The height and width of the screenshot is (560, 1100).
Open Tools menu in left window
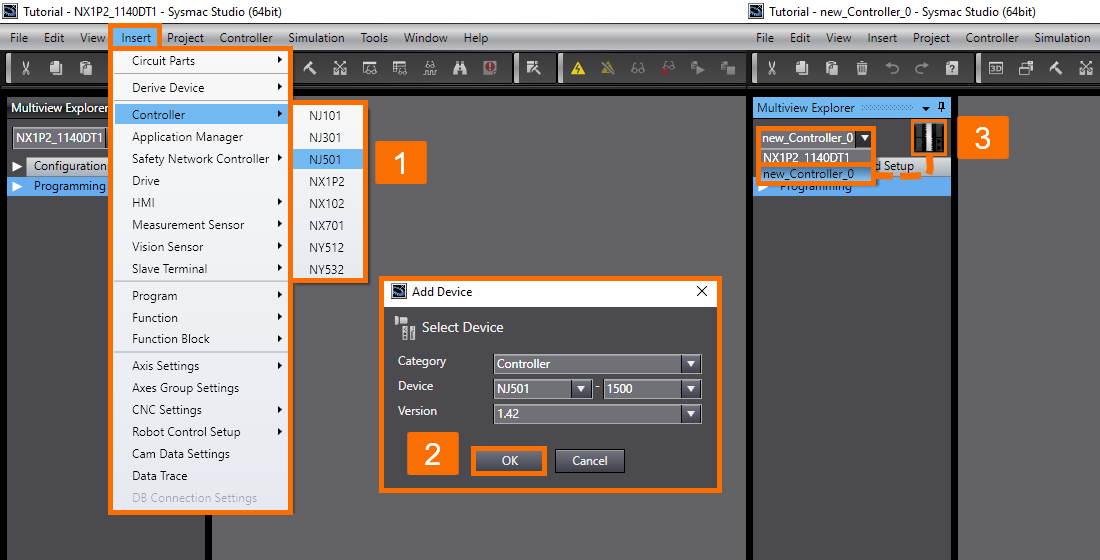pos(374,38)
